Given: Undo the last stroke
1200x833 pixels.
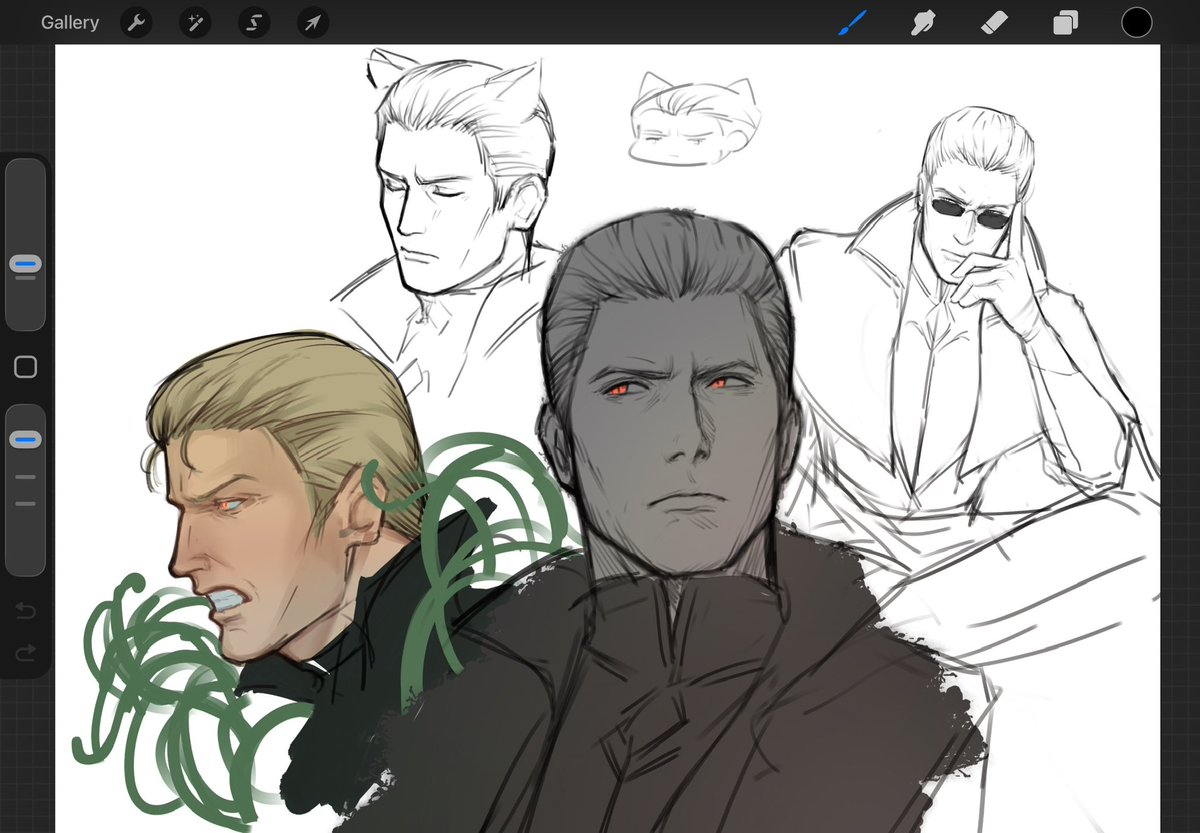Looking at the screenshot, I should [x=26, y=610].
